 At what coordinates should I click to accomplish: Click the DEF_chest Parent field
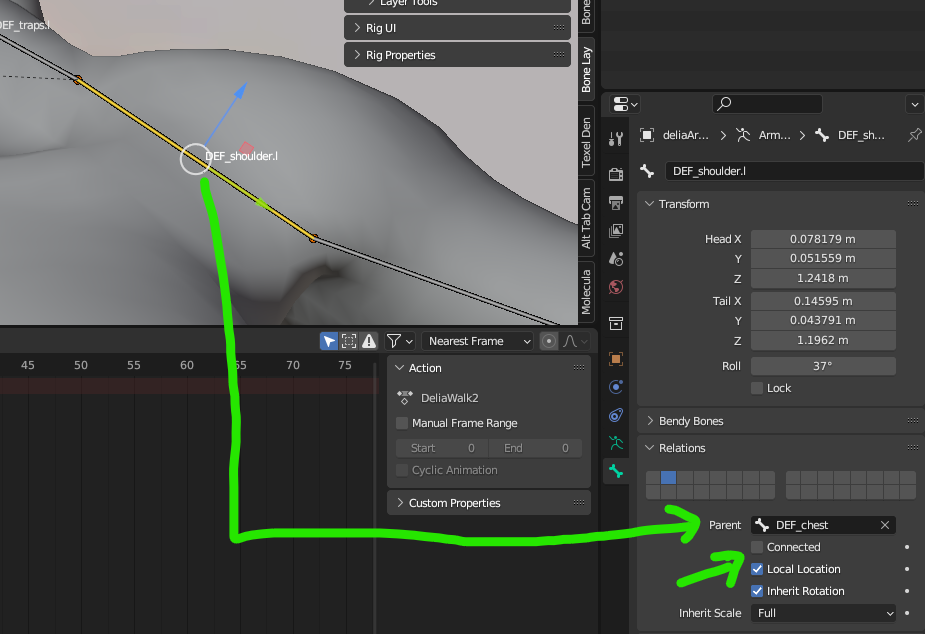[x=823, y=525]
